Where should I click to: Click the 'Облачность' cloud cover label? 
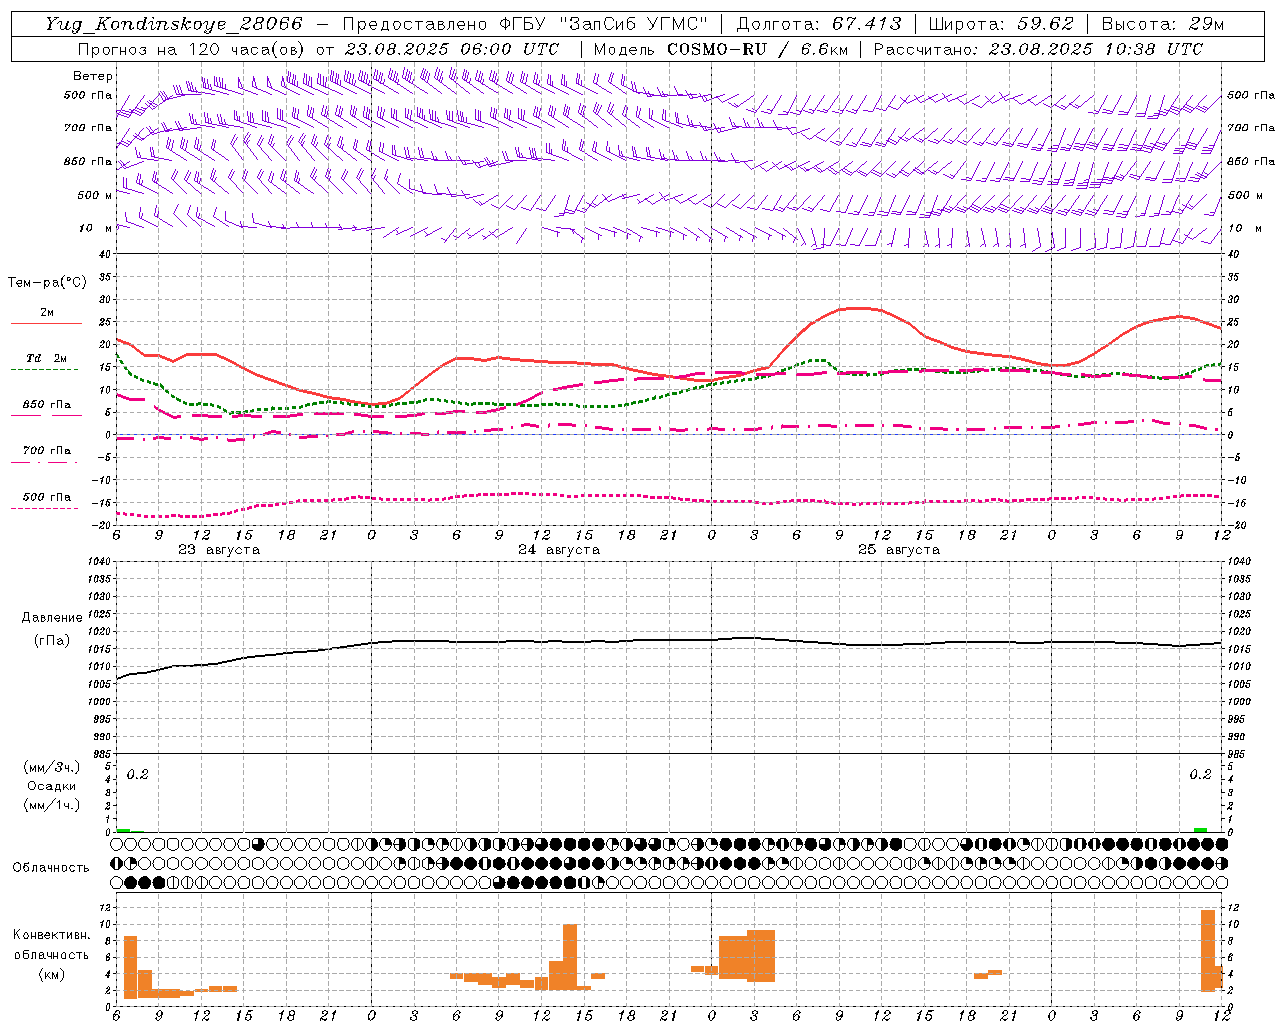point(51,867)
